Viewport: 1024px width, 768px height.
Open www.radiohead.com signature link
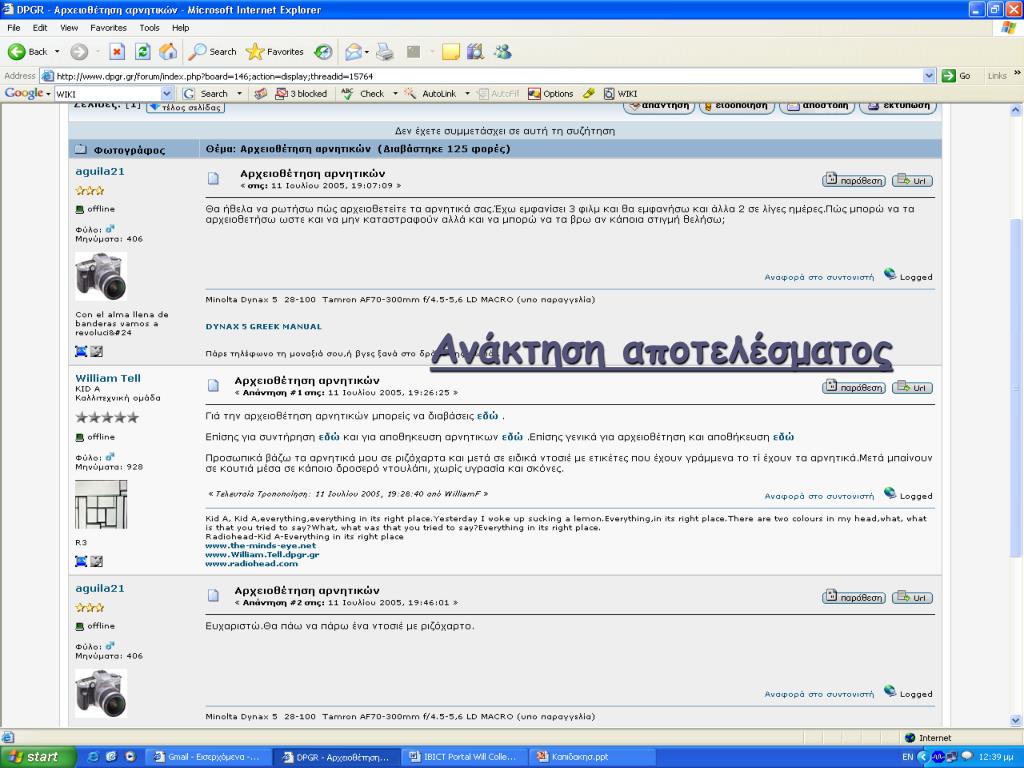(x=251, y=564)
